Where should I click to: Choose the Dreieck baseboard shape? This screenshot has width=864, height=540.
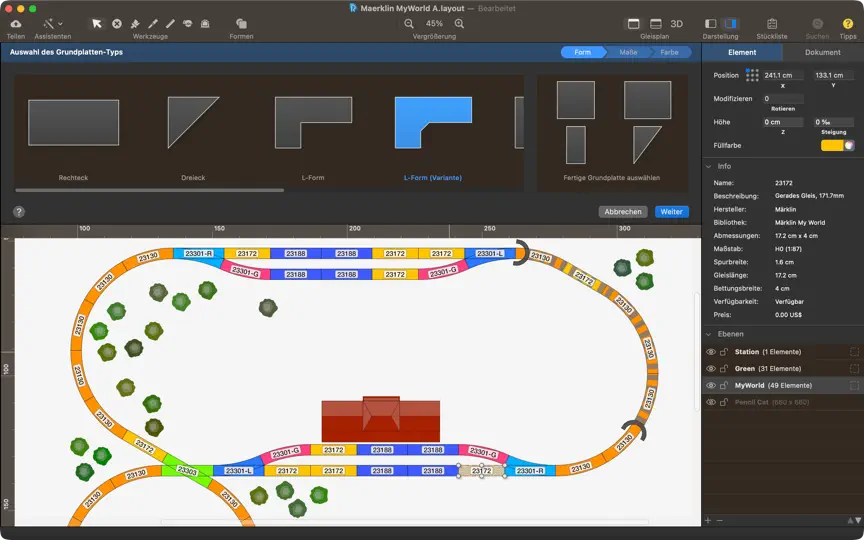click(x=193, y=122)
